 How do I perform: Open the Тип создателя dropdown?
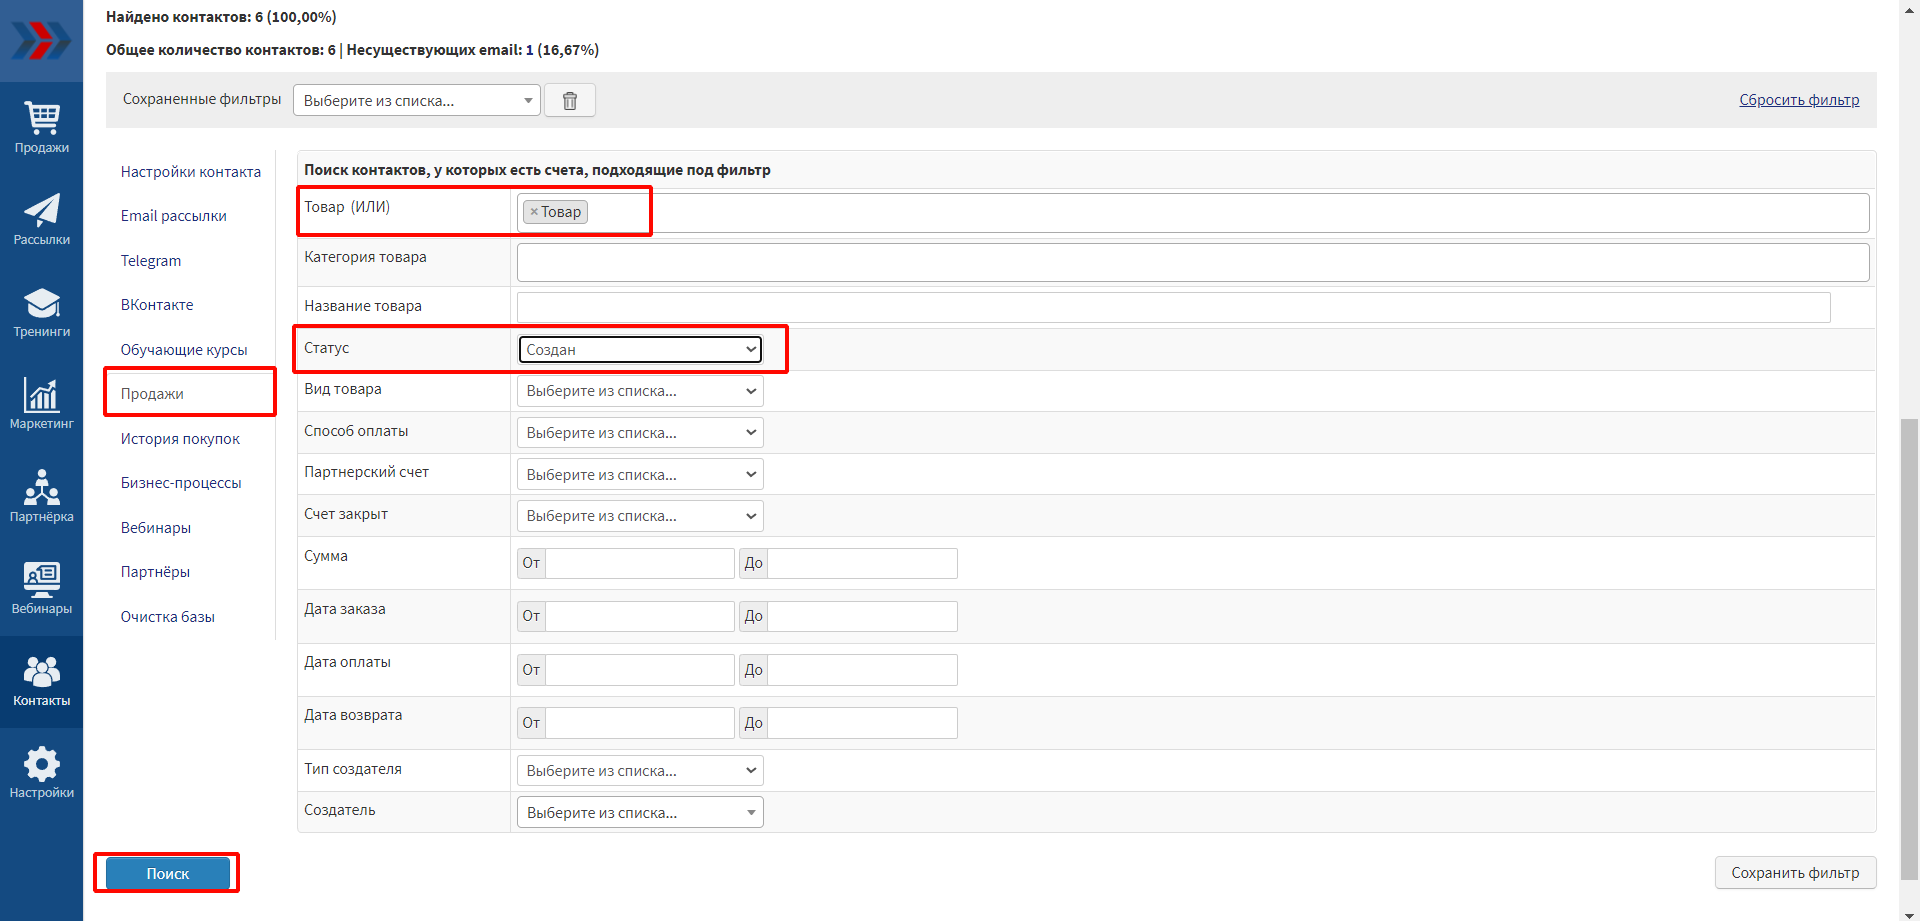coord(640,771)
